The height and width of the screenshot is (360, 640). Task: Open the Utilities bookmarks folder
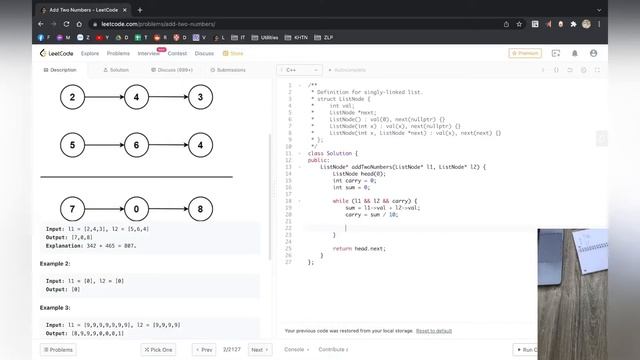point(265,37)
